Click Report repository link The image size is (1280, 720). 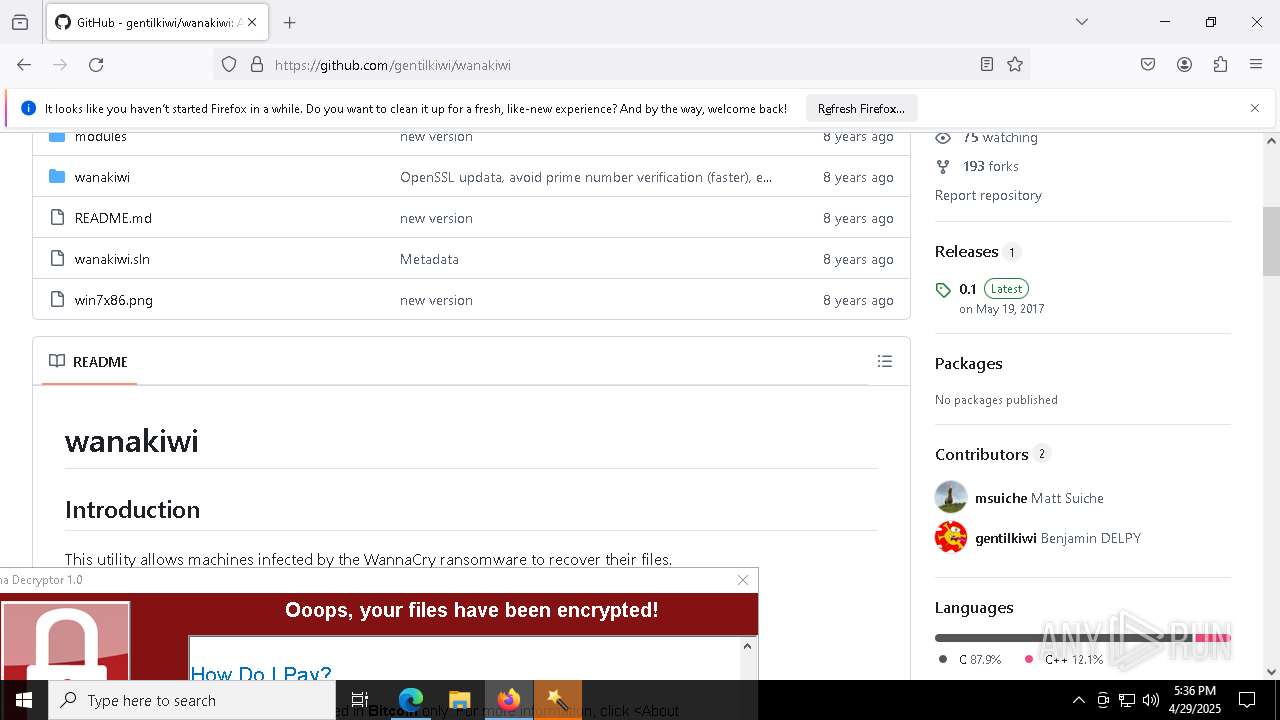(988, 195)
